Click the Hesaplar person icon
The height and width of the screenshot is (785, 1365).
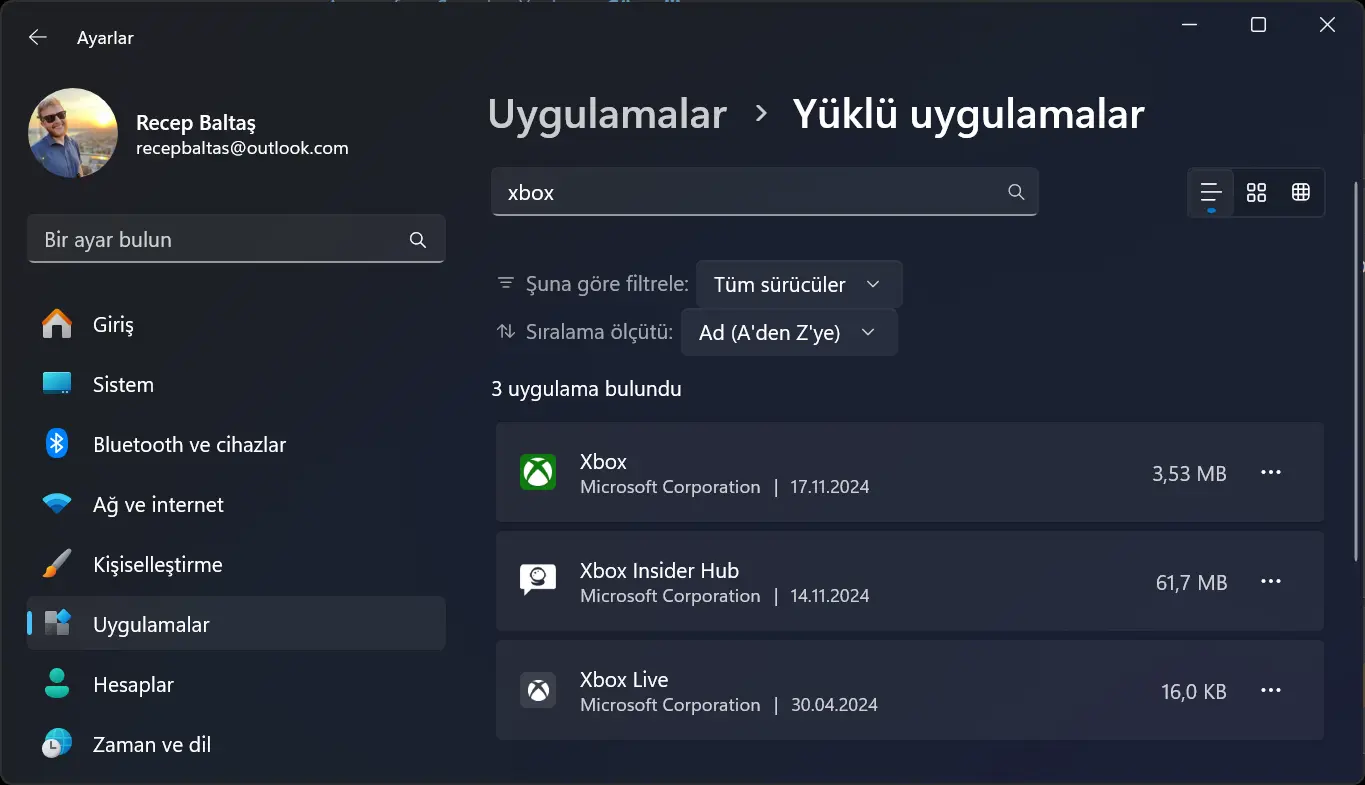click(57, 684)
